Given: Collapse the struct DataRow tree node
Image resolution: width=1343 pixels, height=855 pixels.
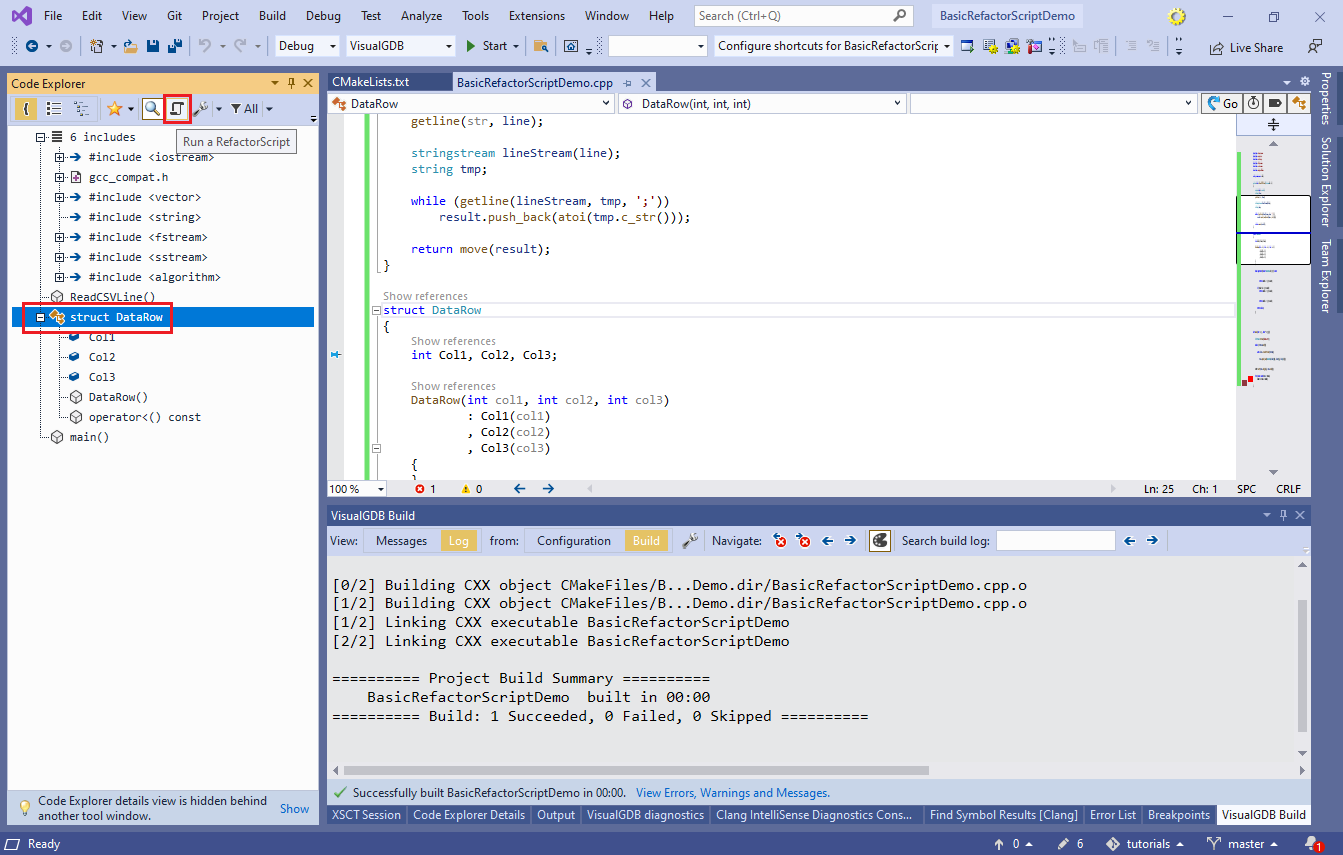Looking at the screenshot, I should tap(41, 317).
